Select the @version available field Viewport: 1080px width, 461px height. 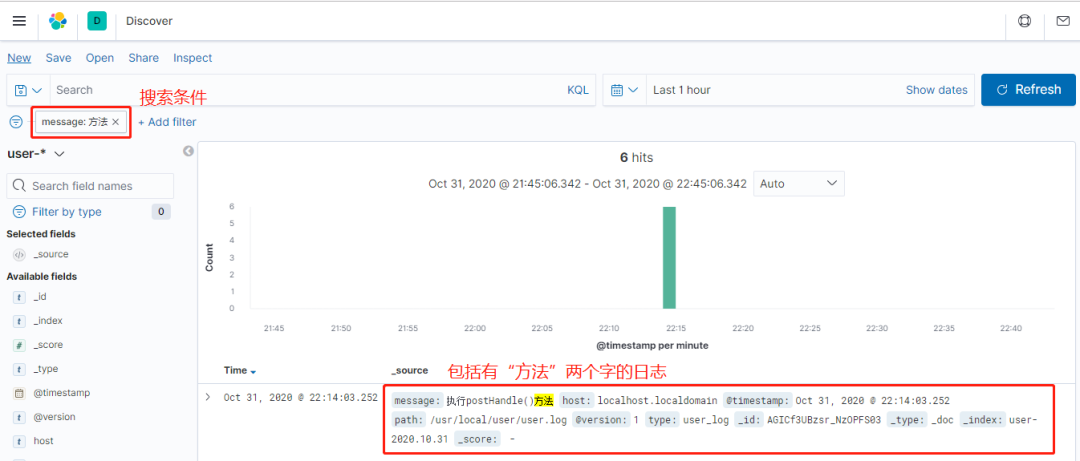pos(54,417)
